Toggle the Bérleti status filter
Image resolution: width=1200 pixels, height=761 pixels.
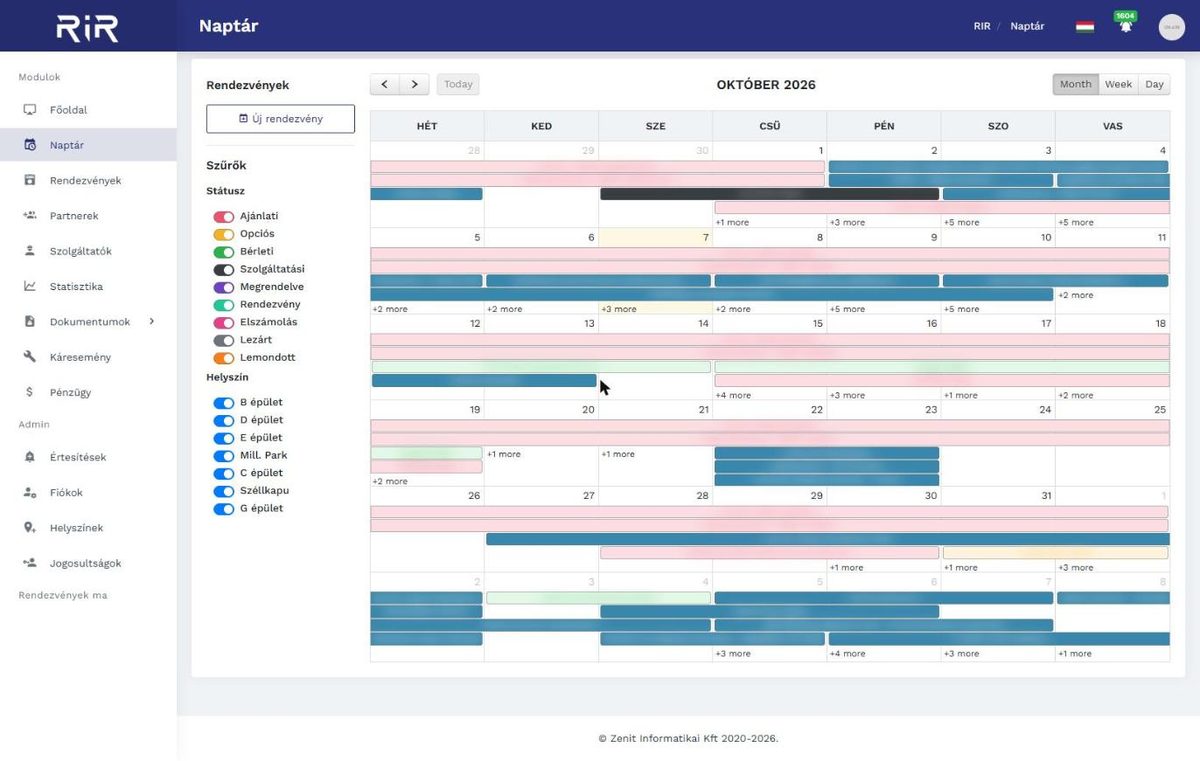pyautogui.click(x=224, y=252)
